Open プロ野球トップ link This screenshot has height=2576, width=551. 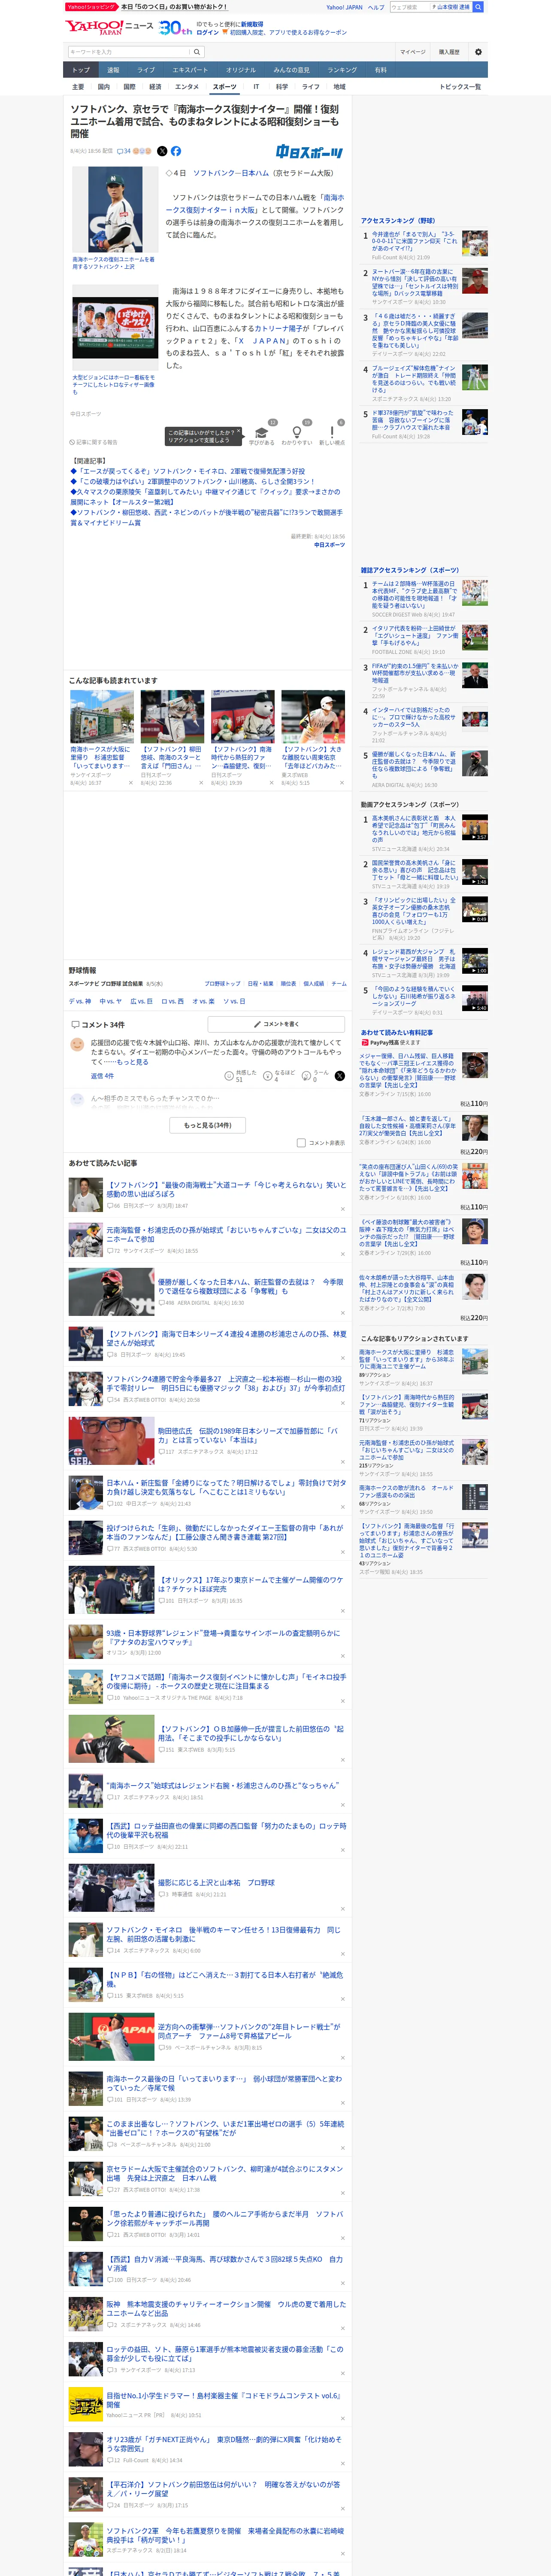[223, 984]
